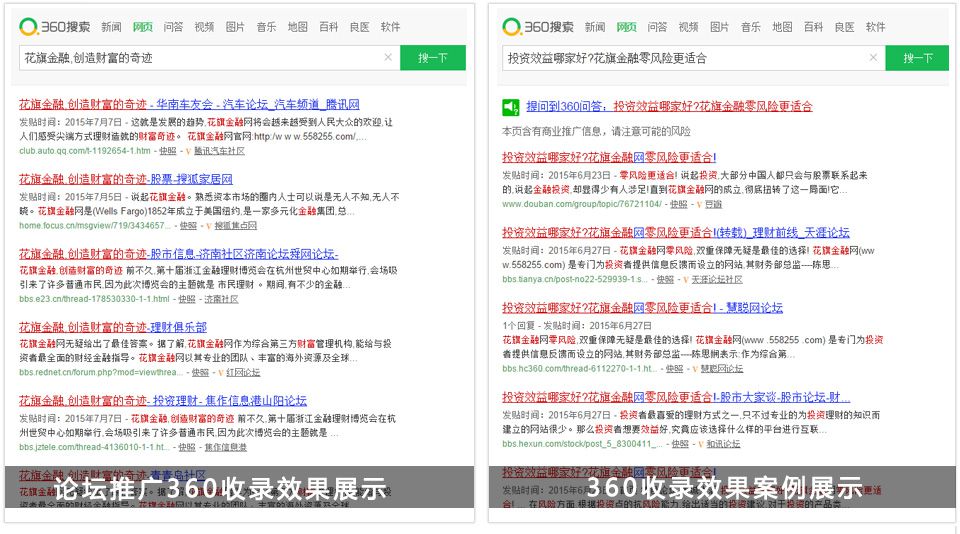
Task: Open result 投资效益哪家好?花旗金融网零风险更适合! from douban
Action: point(609,157)
